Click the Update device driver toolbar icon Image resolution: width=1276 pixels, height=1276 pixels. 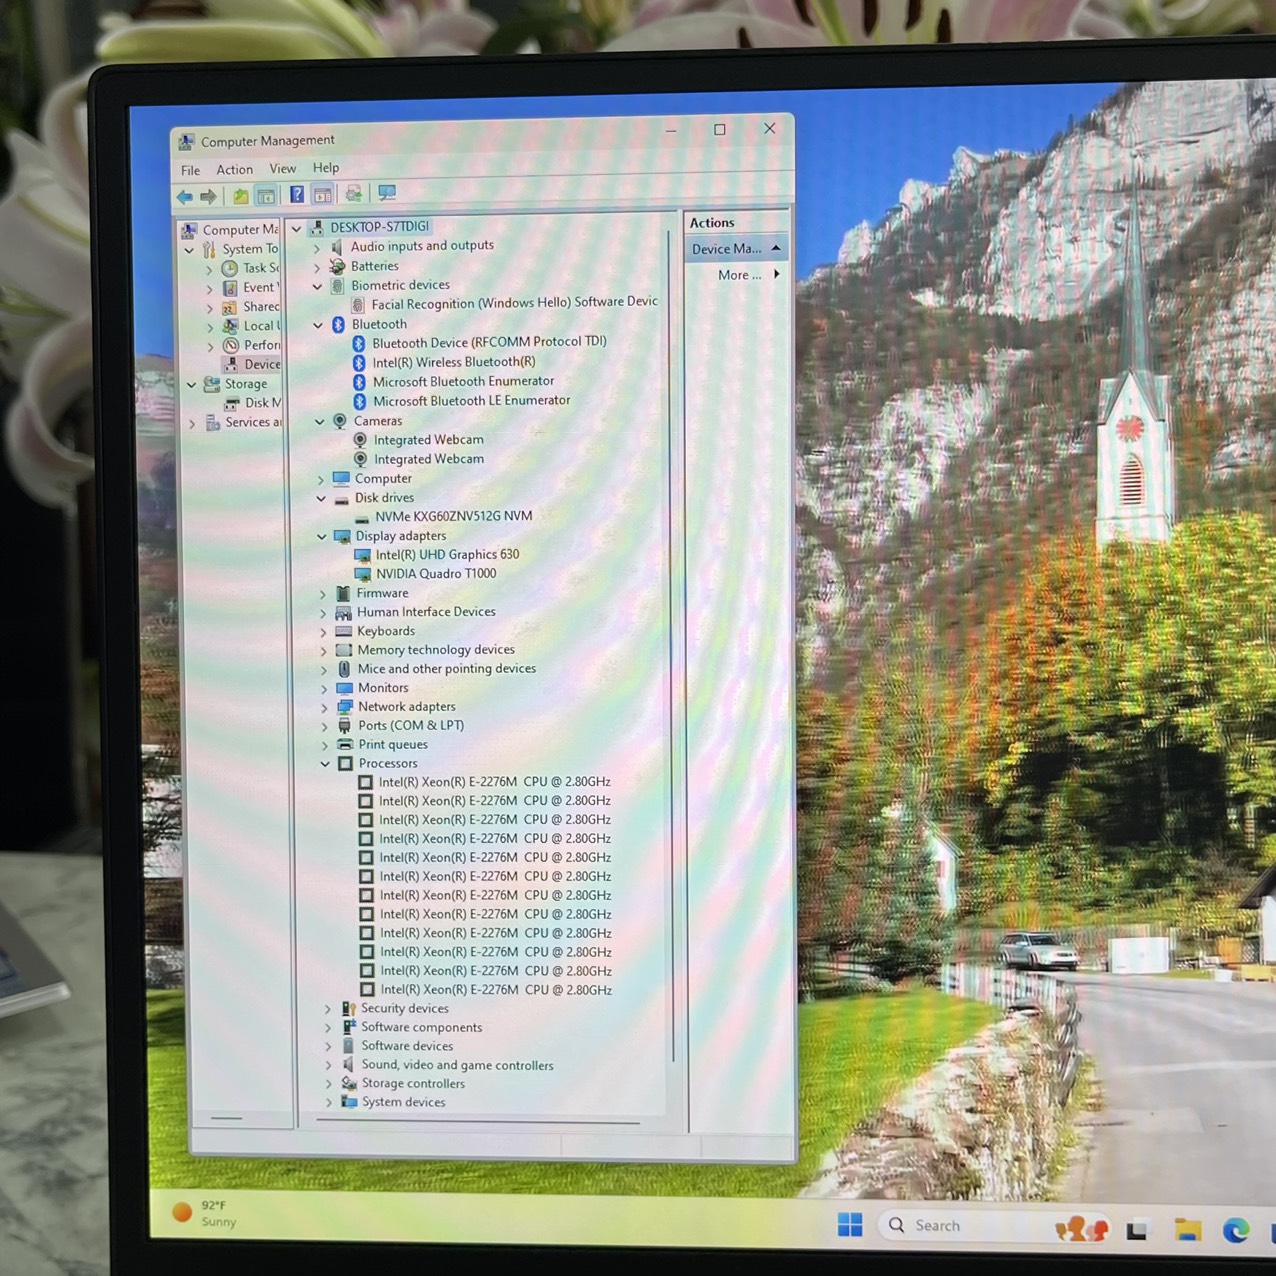click(x=353, y=194)
